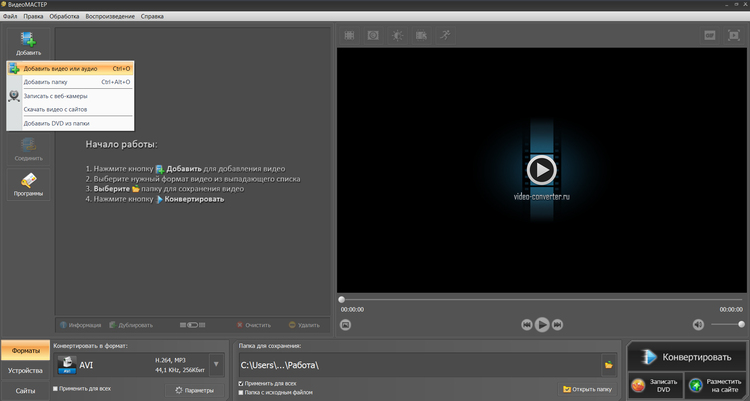750x401 pixels.
Task: Mute sound with the speaker icon
Action: coord(698,325)
